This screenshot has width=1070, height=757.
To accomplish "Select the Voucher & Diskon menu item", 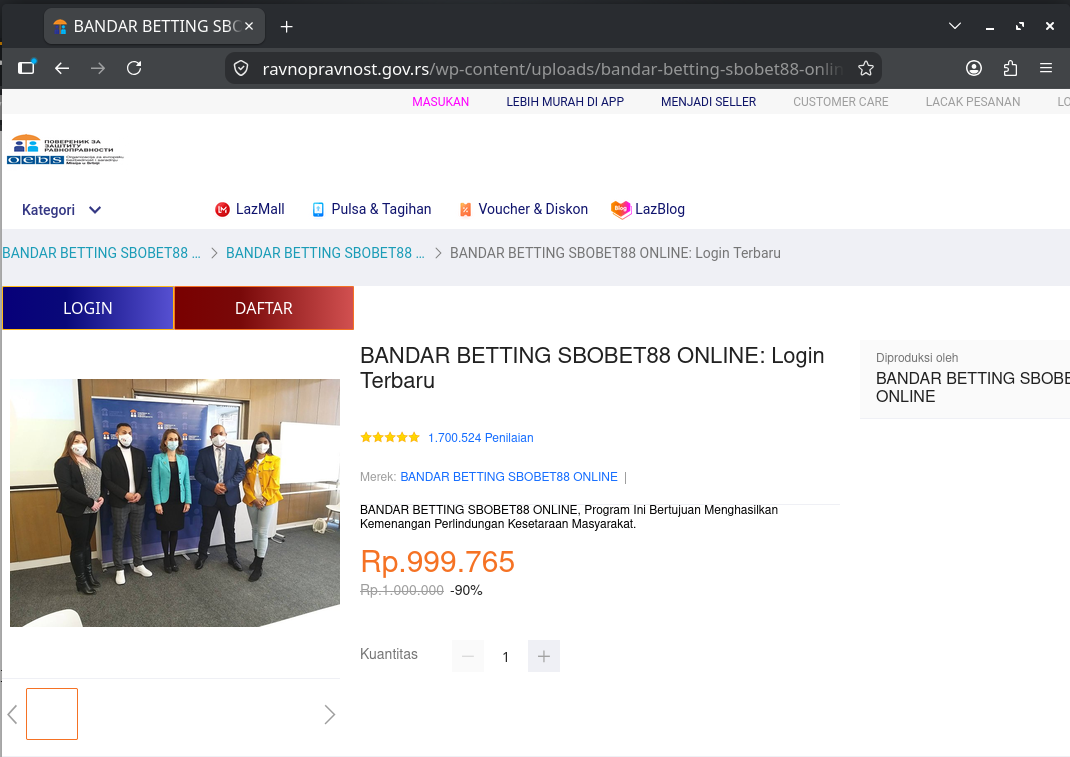I will [x=523, y=209].
